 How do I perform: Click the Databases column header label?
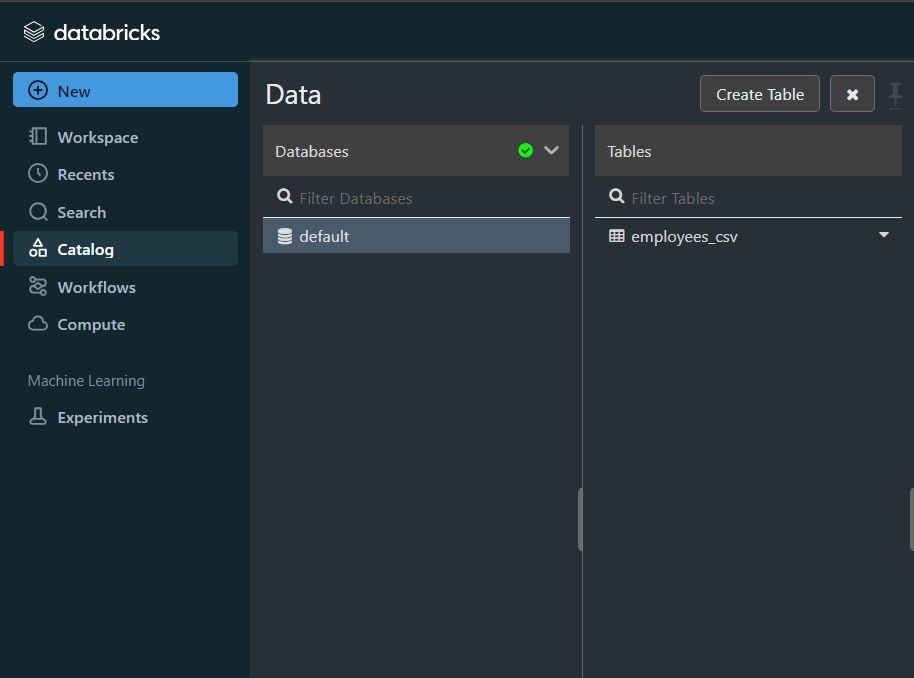coord(312,152)
